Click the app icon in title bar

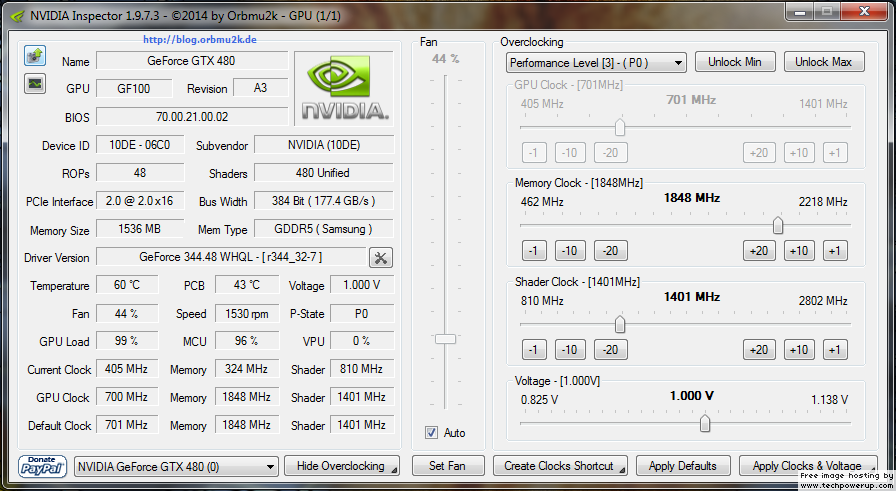click(17, 15)
